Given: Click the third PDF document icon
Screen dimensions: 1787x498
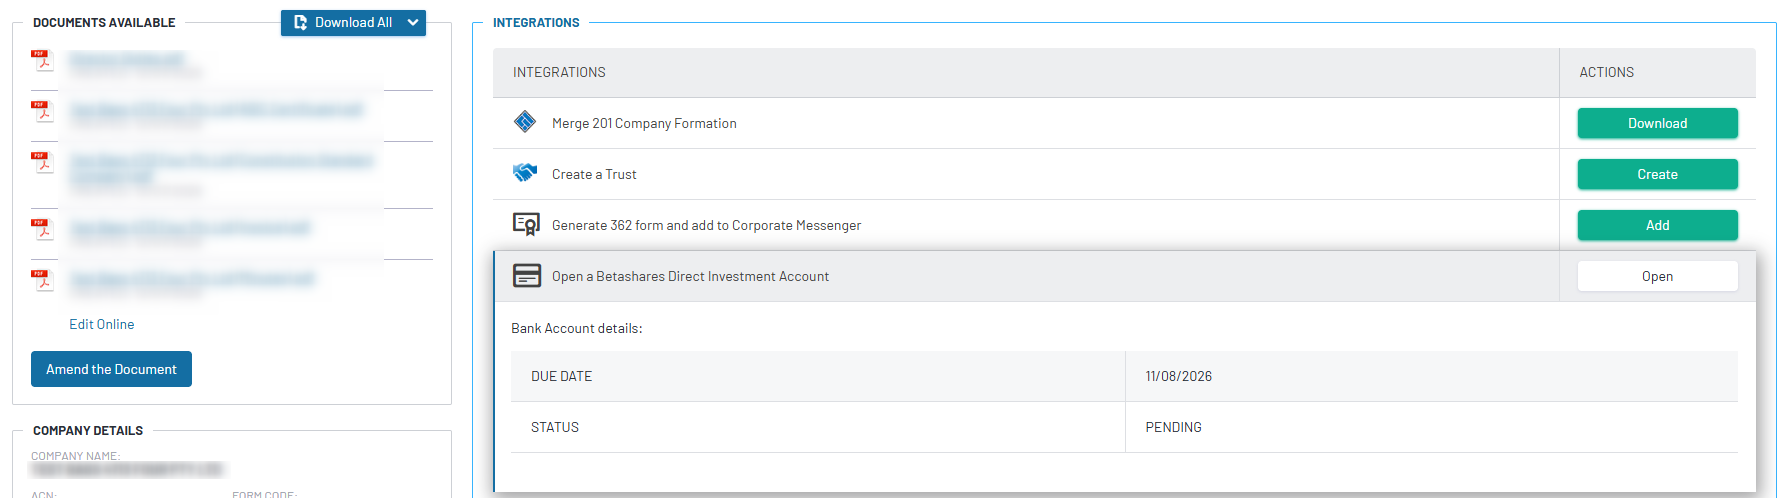Looking at the screenshot, I should pos(42,162).
